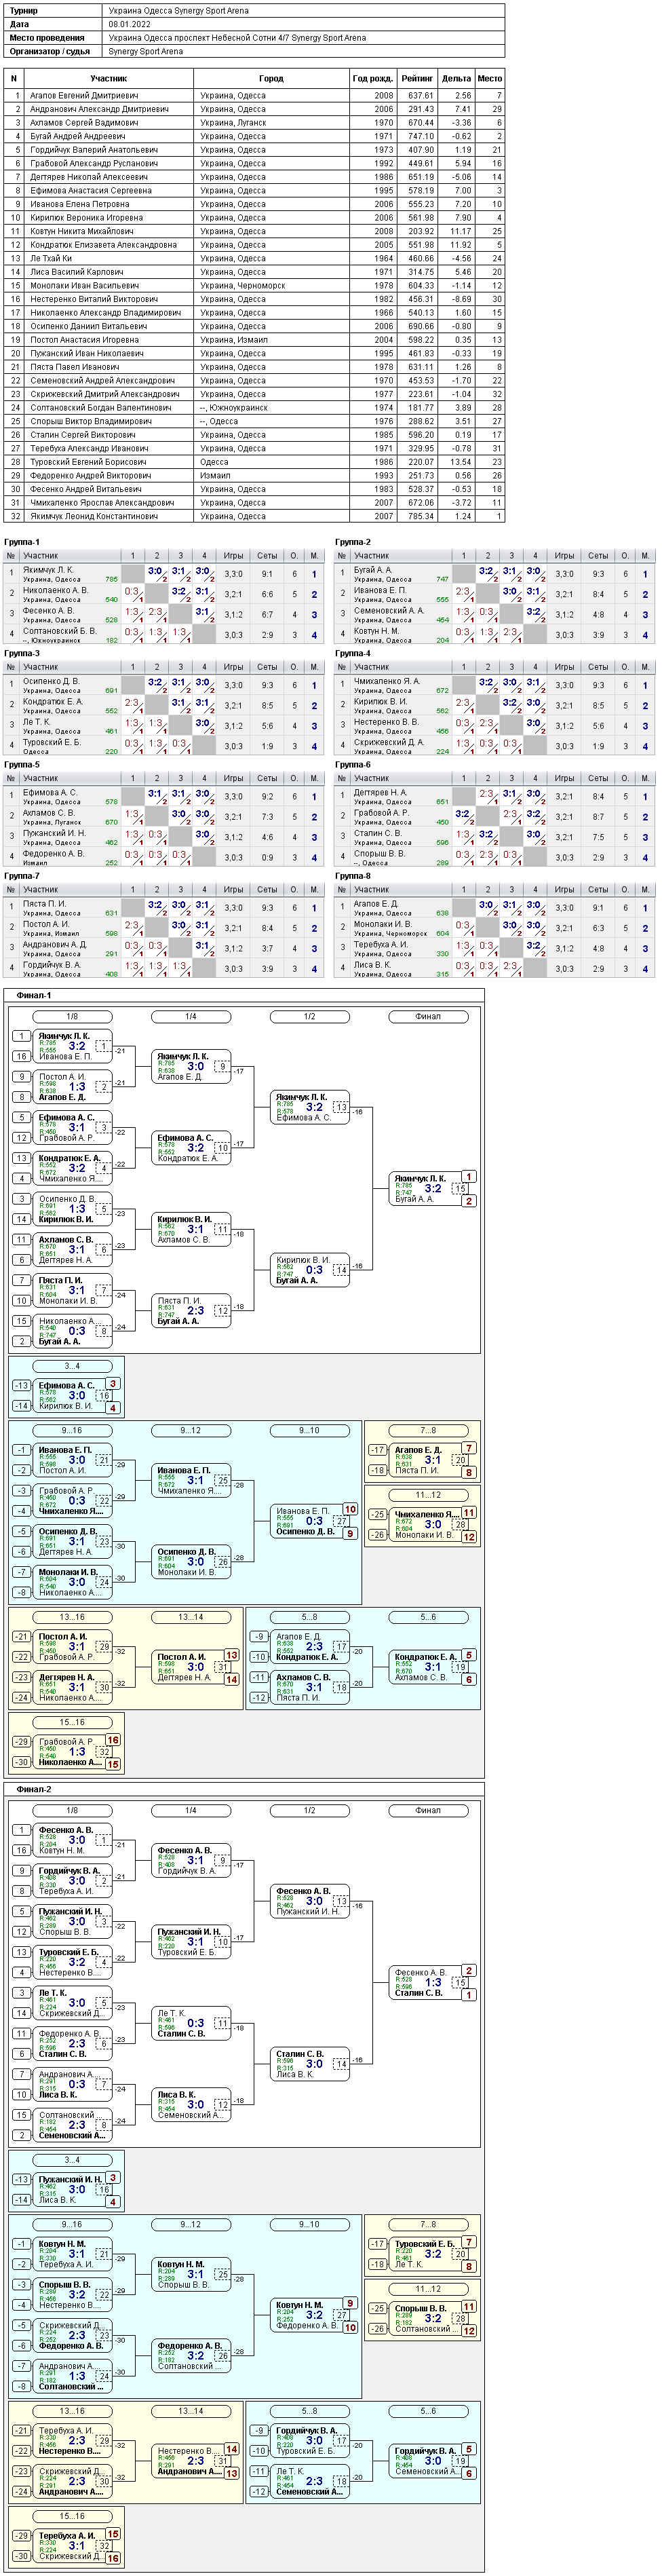
Task: Click the Дельта column header
Action: [x=456, y=78]
